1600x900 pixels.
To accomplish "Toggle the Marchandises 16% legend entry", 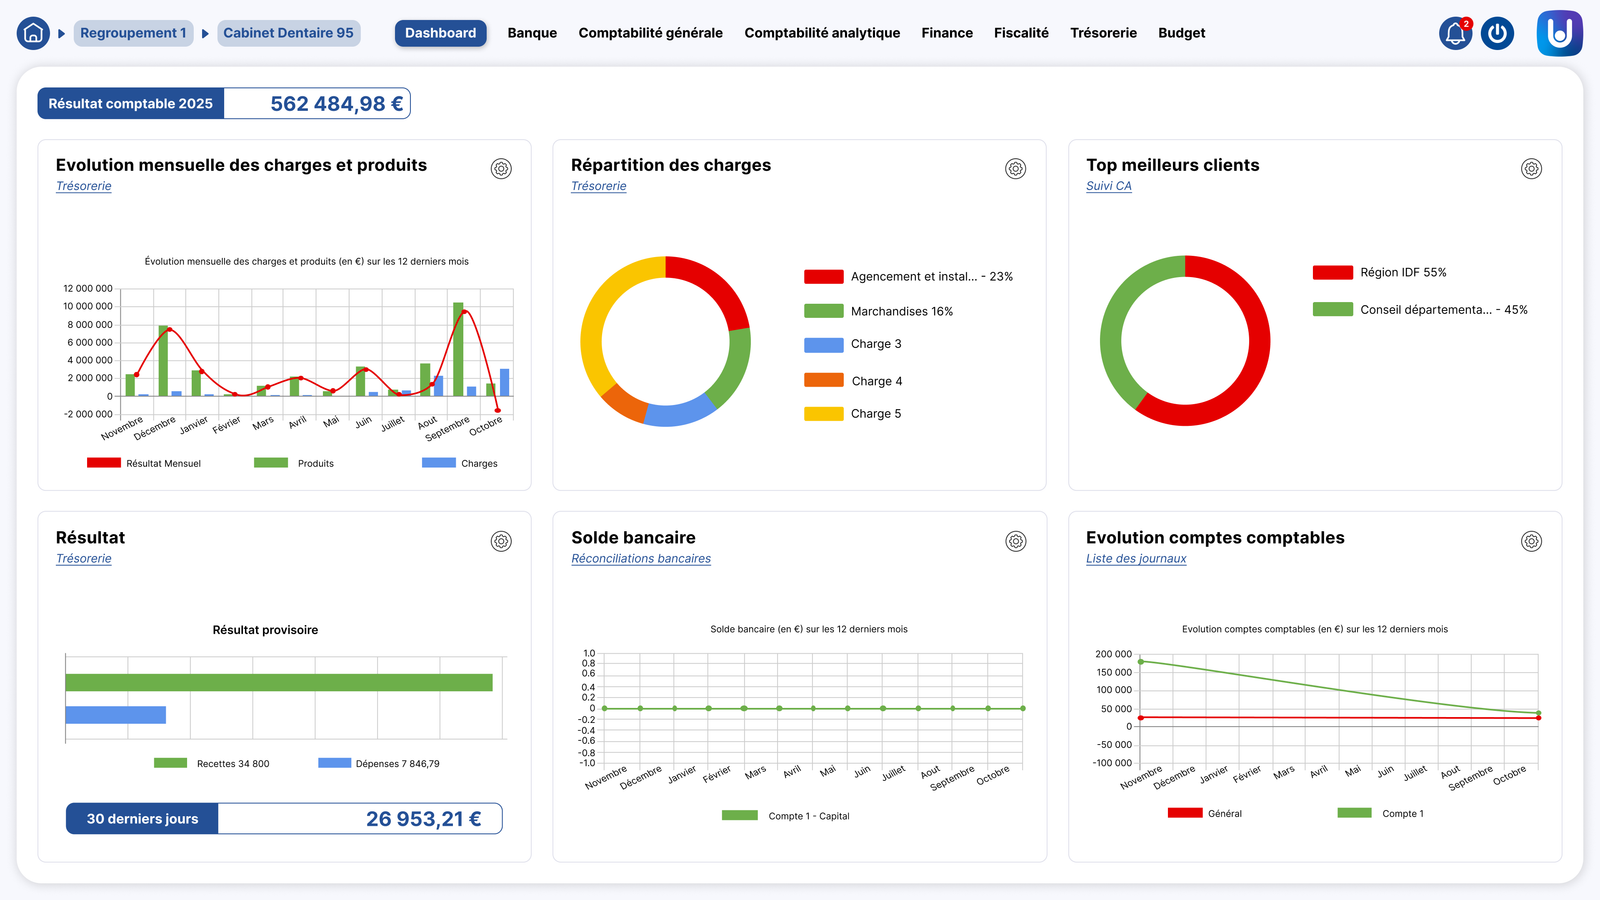I will tap(878, 311).
